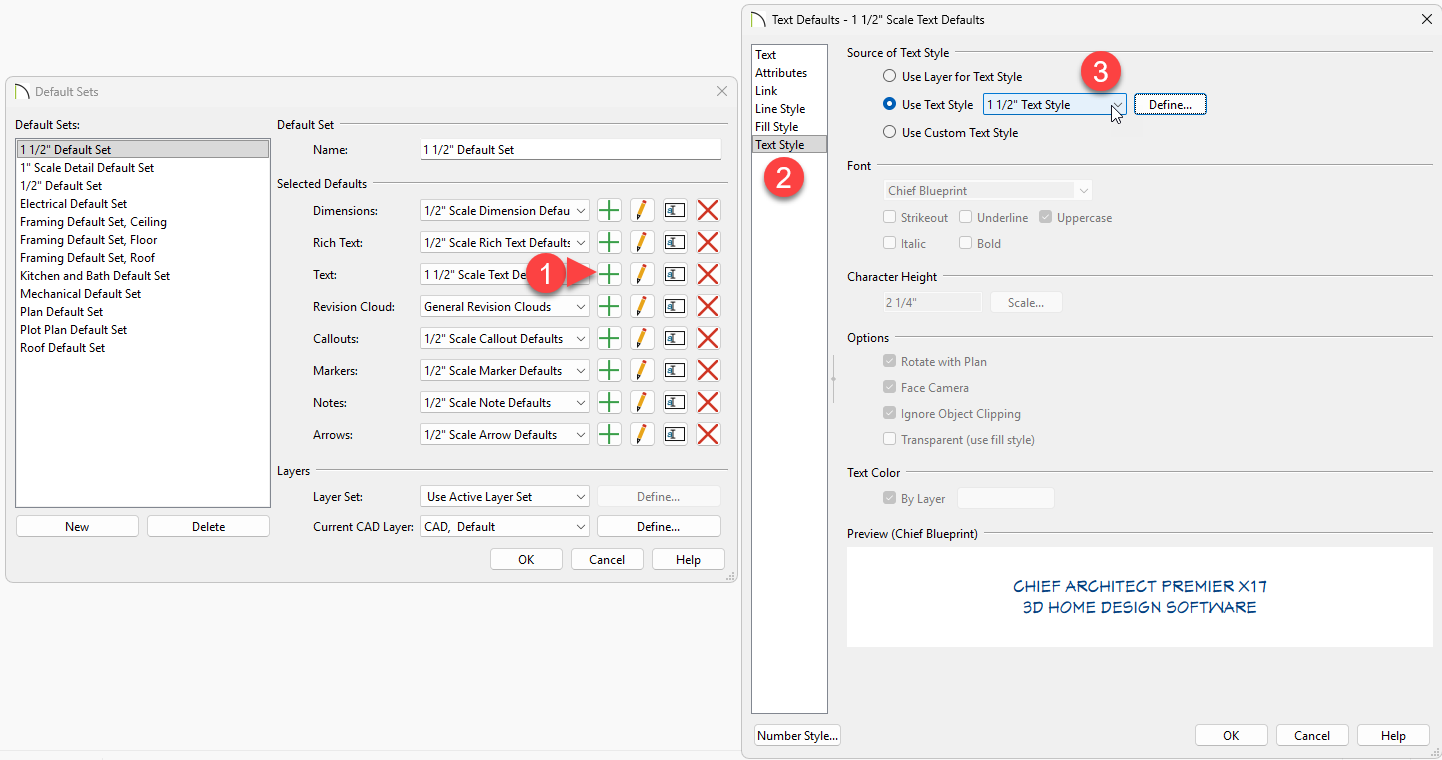Viewport: 1442px width, 760px height.
Task: Click copy icon for Revision Cloud row
Action: point(675,307)
